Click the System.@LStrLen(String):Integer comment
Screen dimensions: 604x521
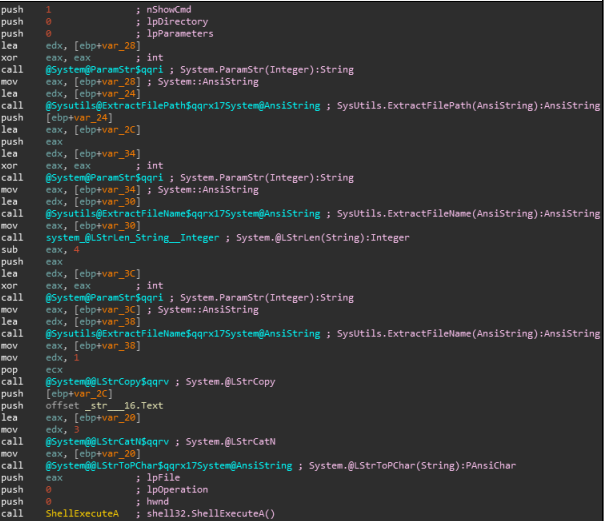(x=322, y=238)
